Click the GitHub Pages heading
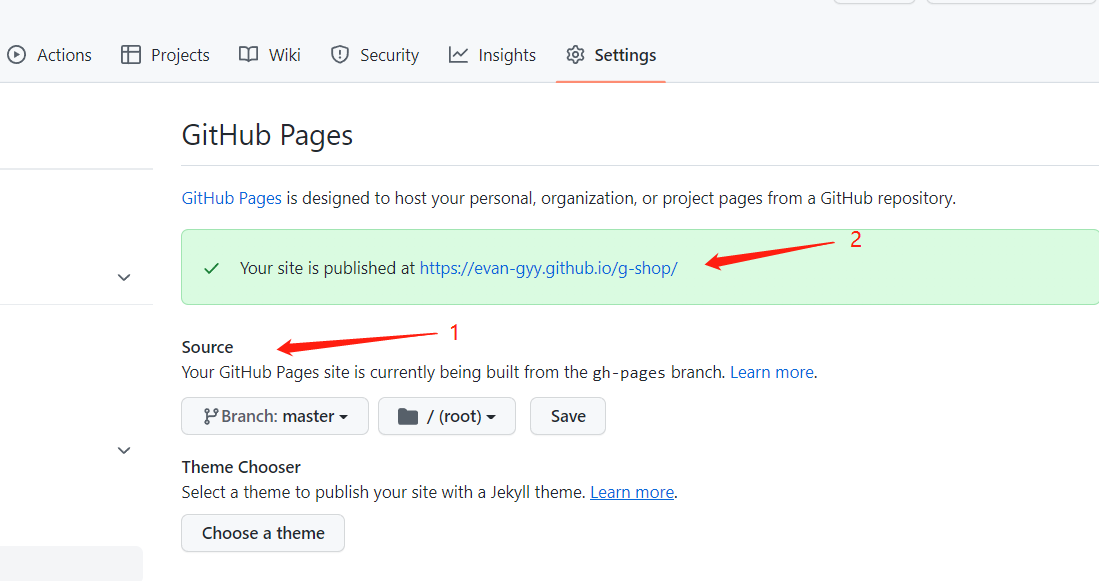Image resolution: width=1099 pixels, height=581 pixels. point(267,135)
